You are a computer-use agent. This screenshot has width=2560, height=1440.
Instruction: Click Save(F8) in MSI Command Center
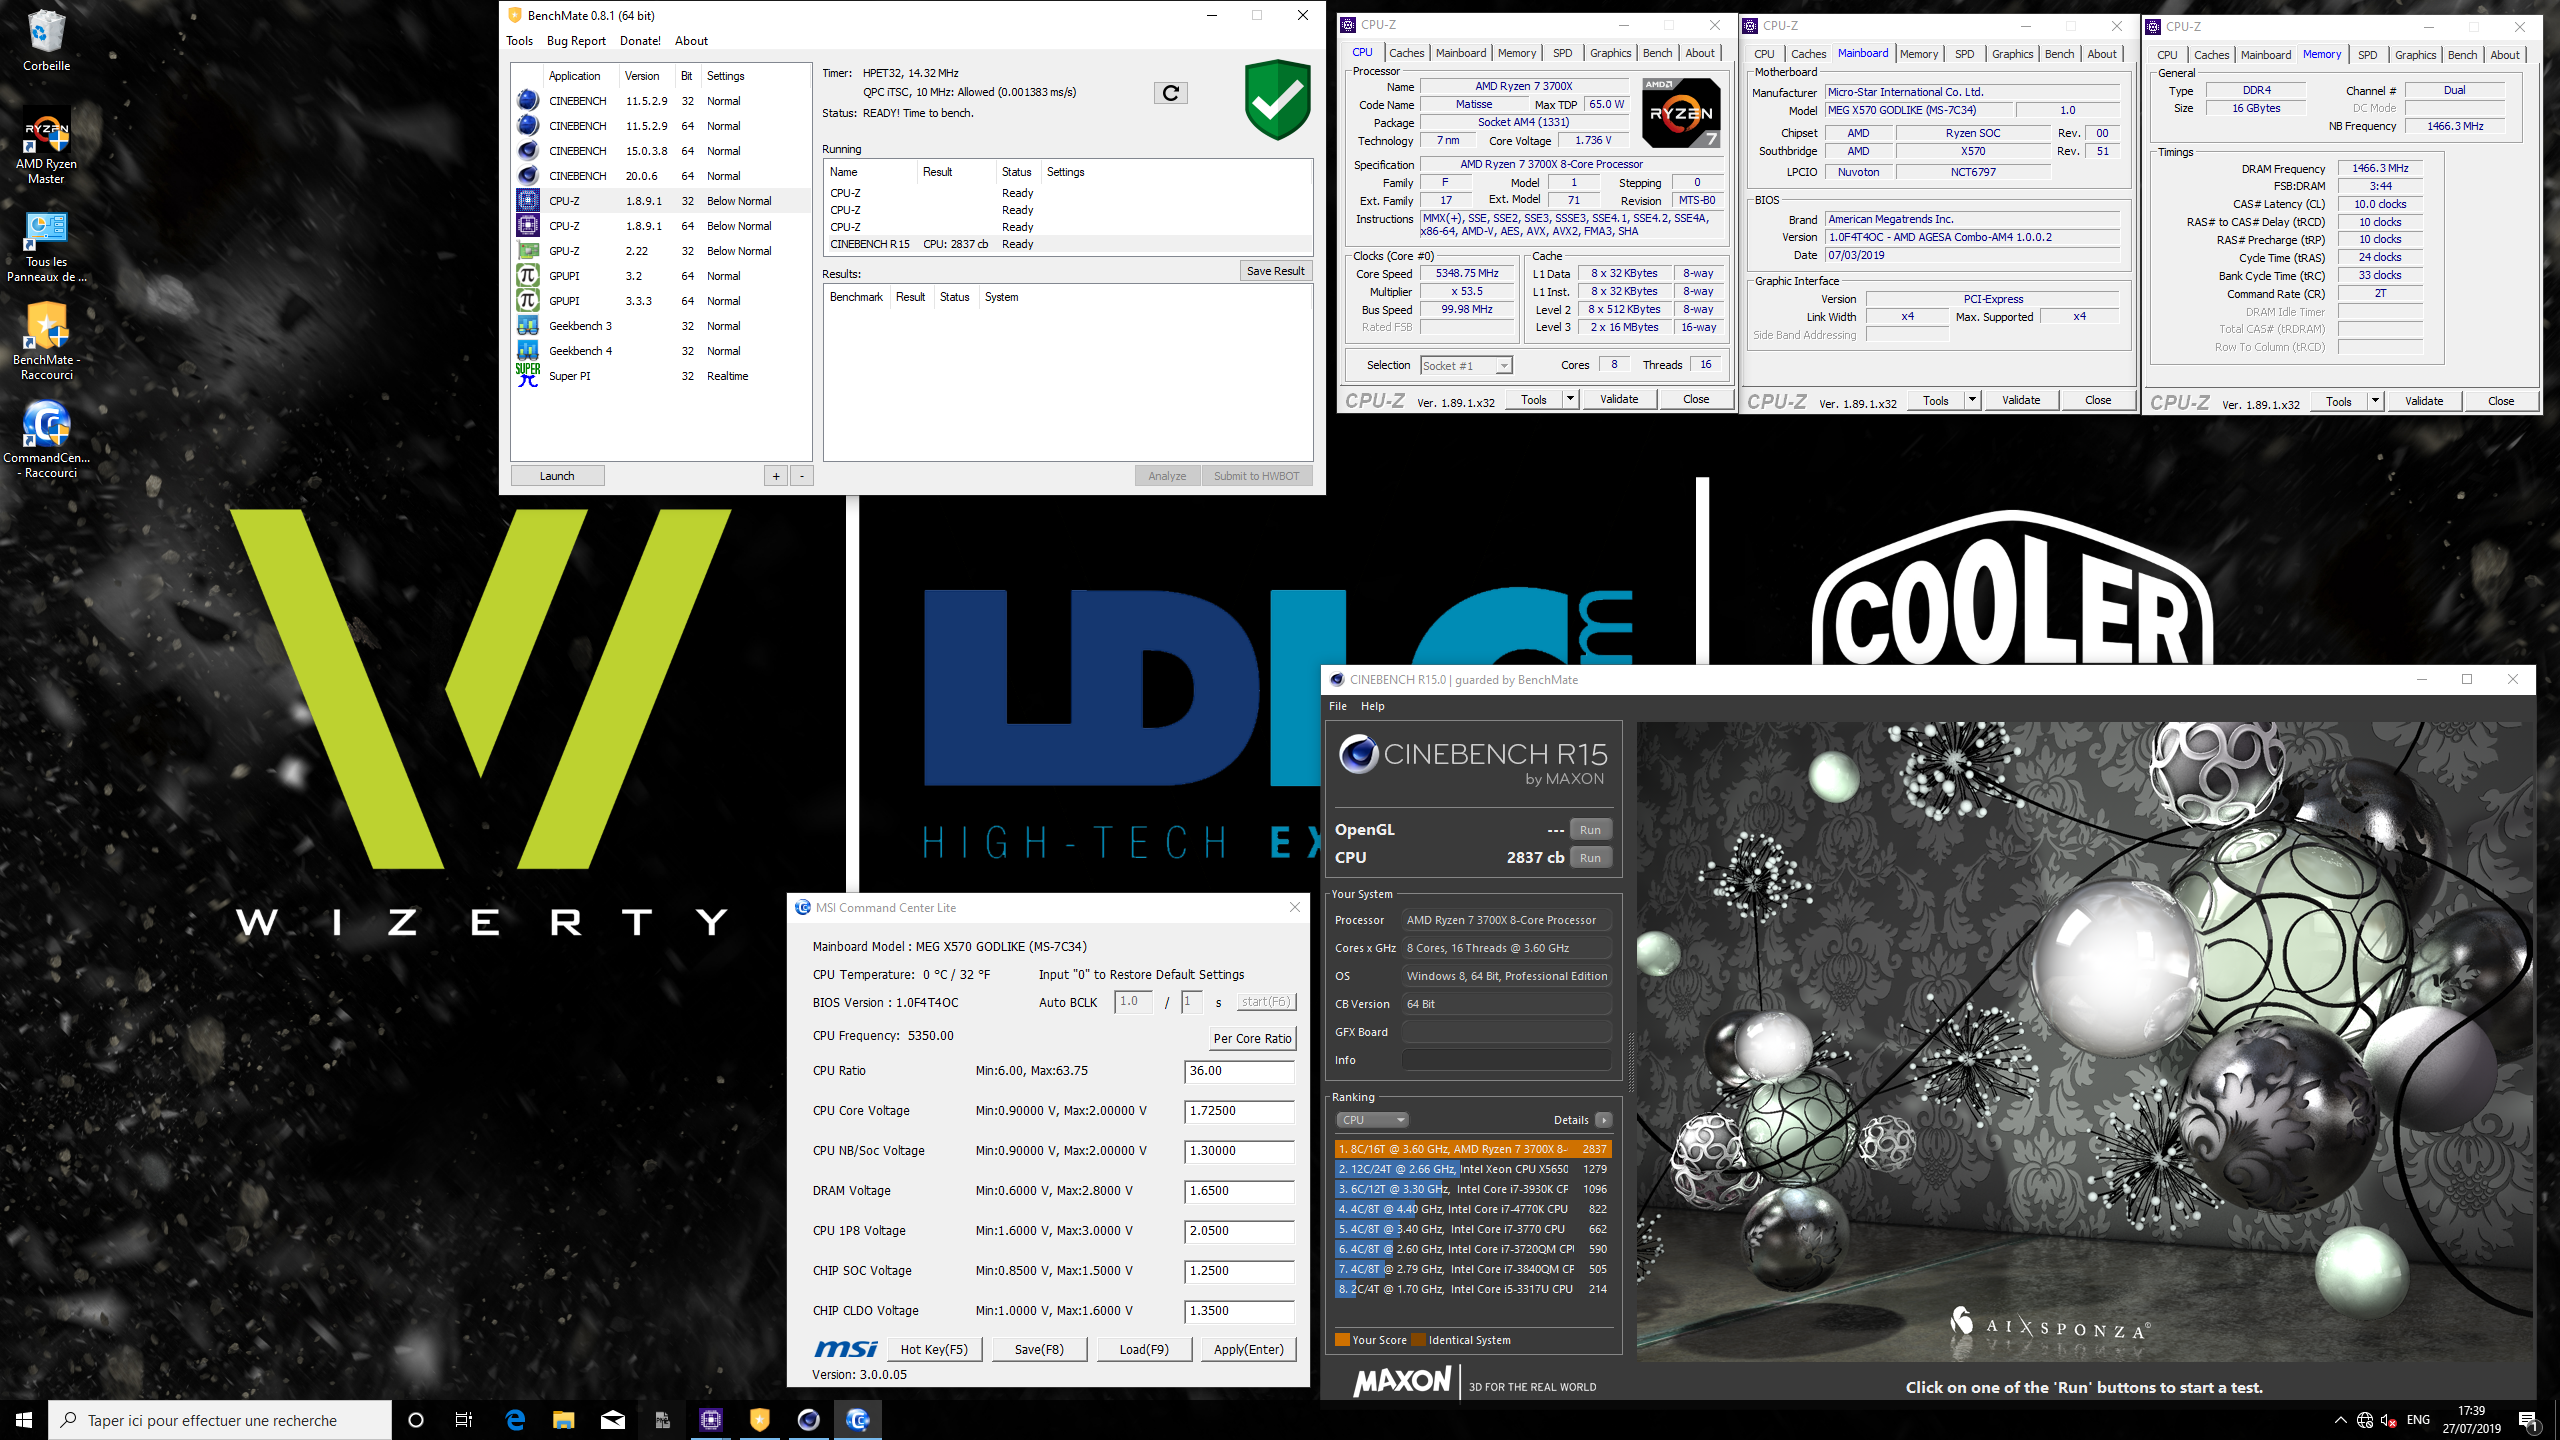[1038, 1350]
